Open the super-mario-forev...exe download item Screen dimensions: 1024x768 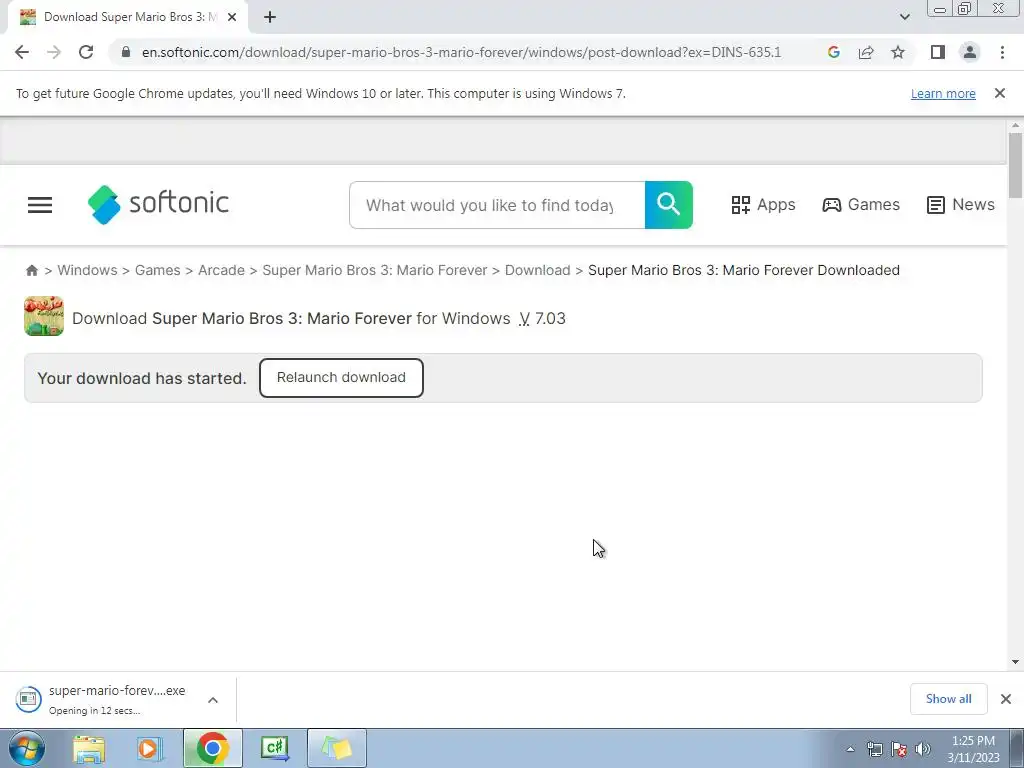pyautogui.click(x=101, y=699)
